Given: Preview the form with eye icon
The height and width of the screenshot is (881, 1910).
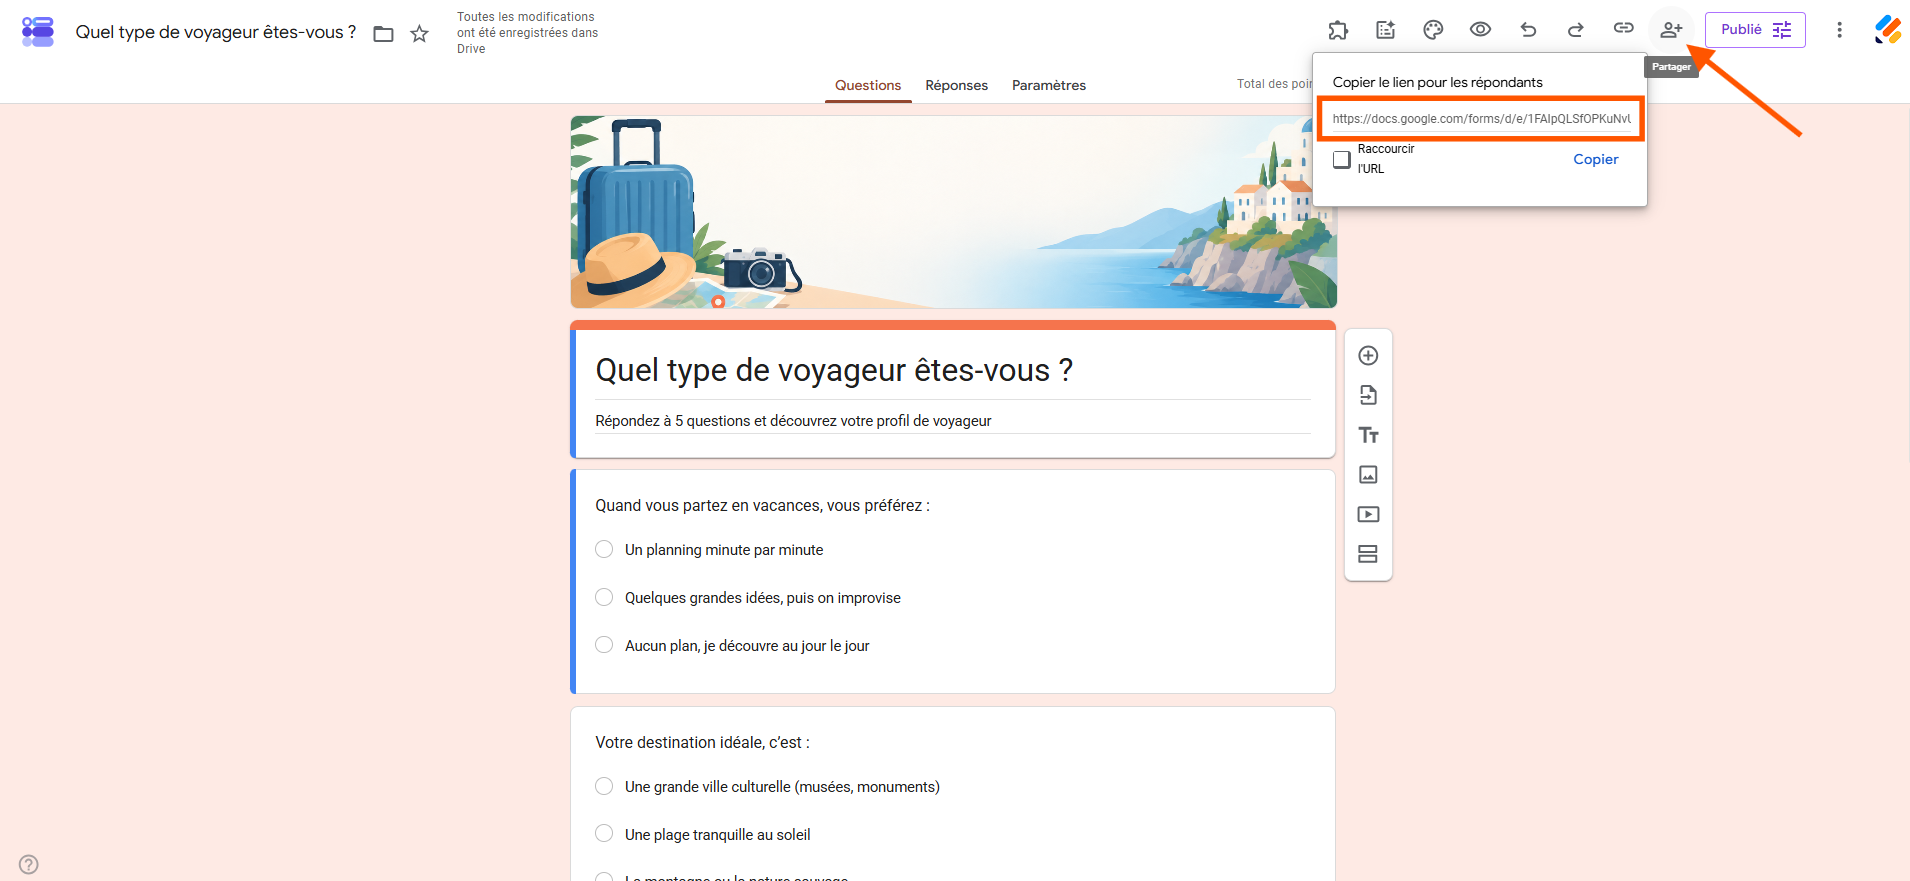Looking at the screenshot, I should (x=1480, y=30).
